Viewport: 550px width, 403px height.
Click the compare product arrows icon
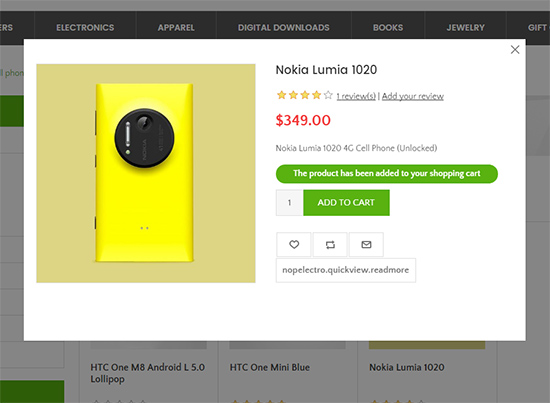click(330, 244)
